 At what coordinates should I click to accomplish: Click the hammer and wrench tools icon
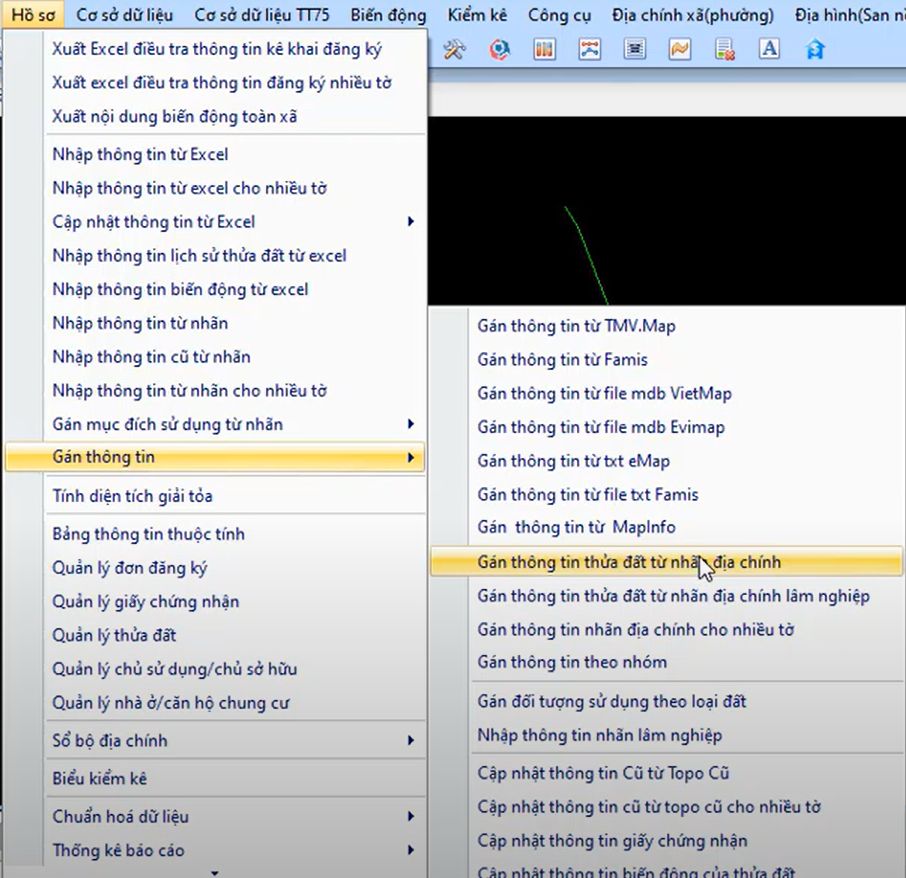455,49
